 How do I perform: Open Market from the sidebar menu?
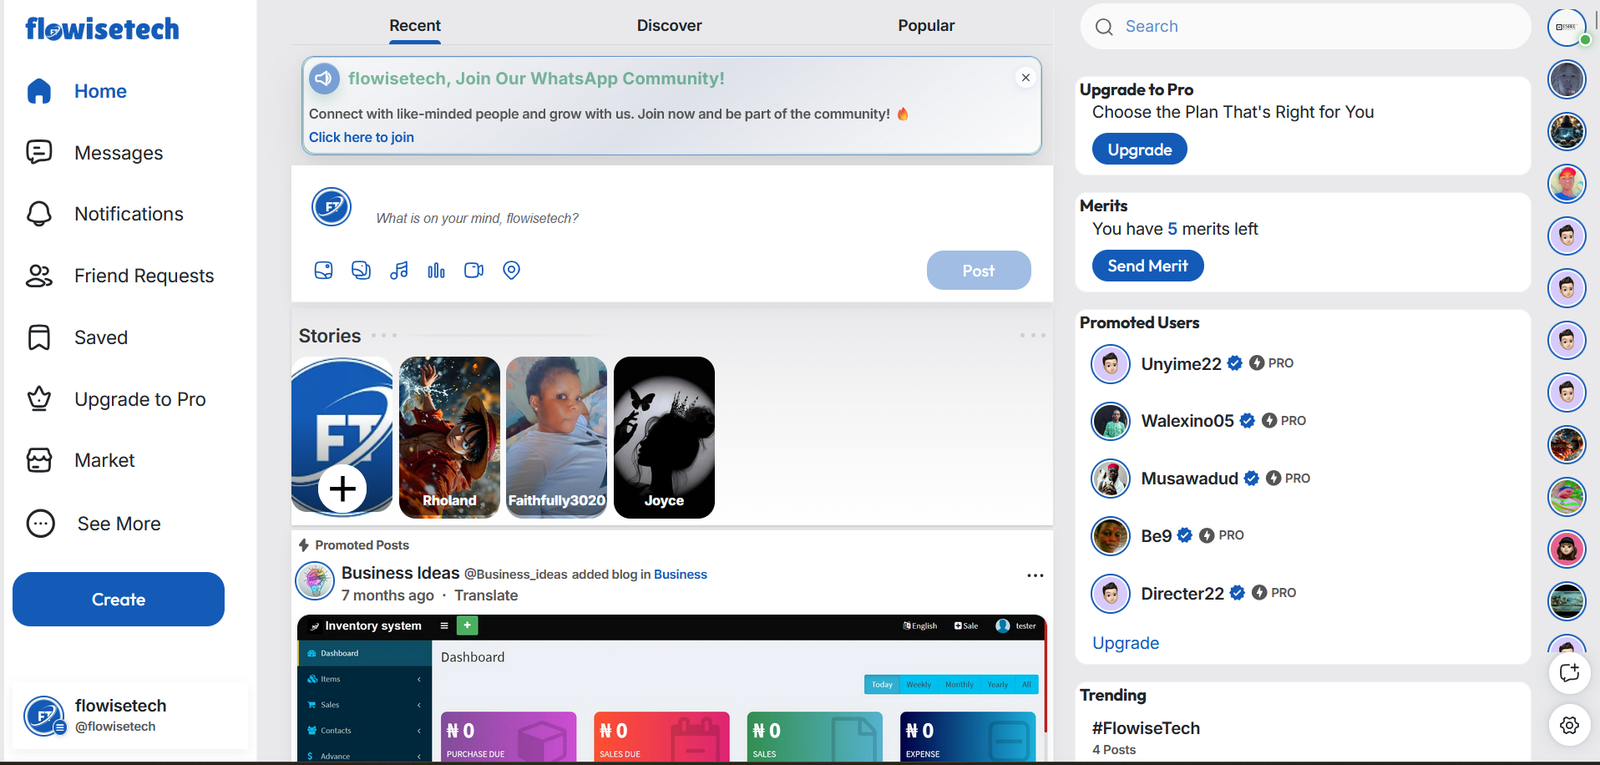coord(104,460)
